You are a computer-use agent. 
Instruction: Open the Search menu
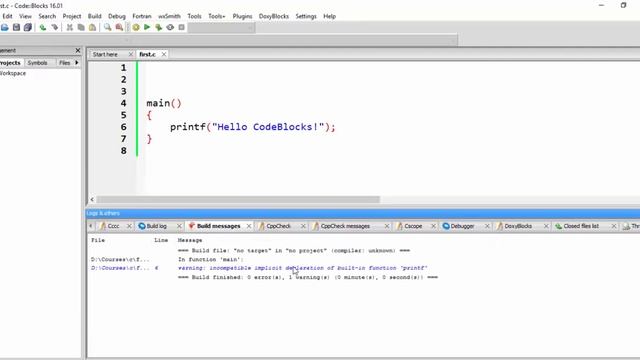(x=47, y=16)
